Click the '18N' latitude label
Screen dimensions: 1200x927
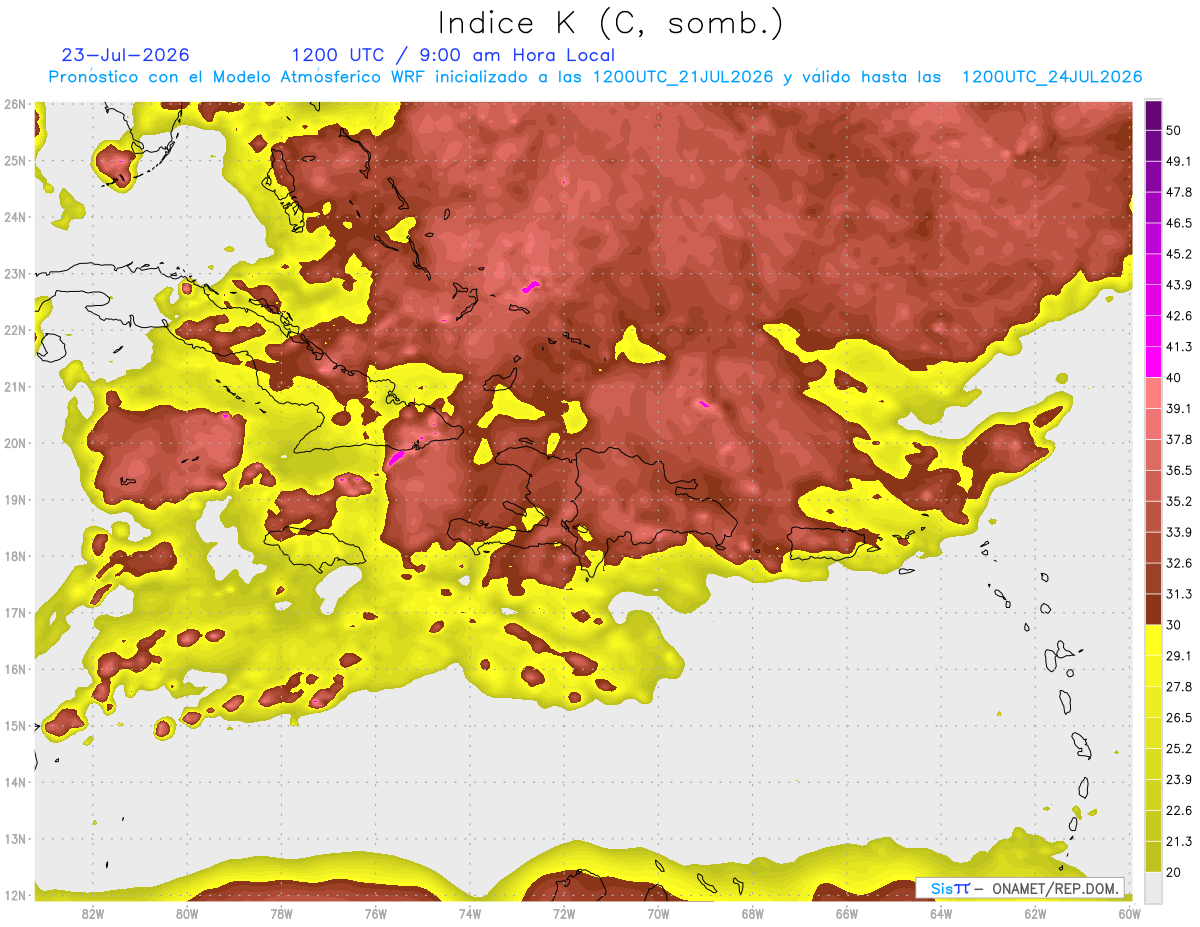15,556
